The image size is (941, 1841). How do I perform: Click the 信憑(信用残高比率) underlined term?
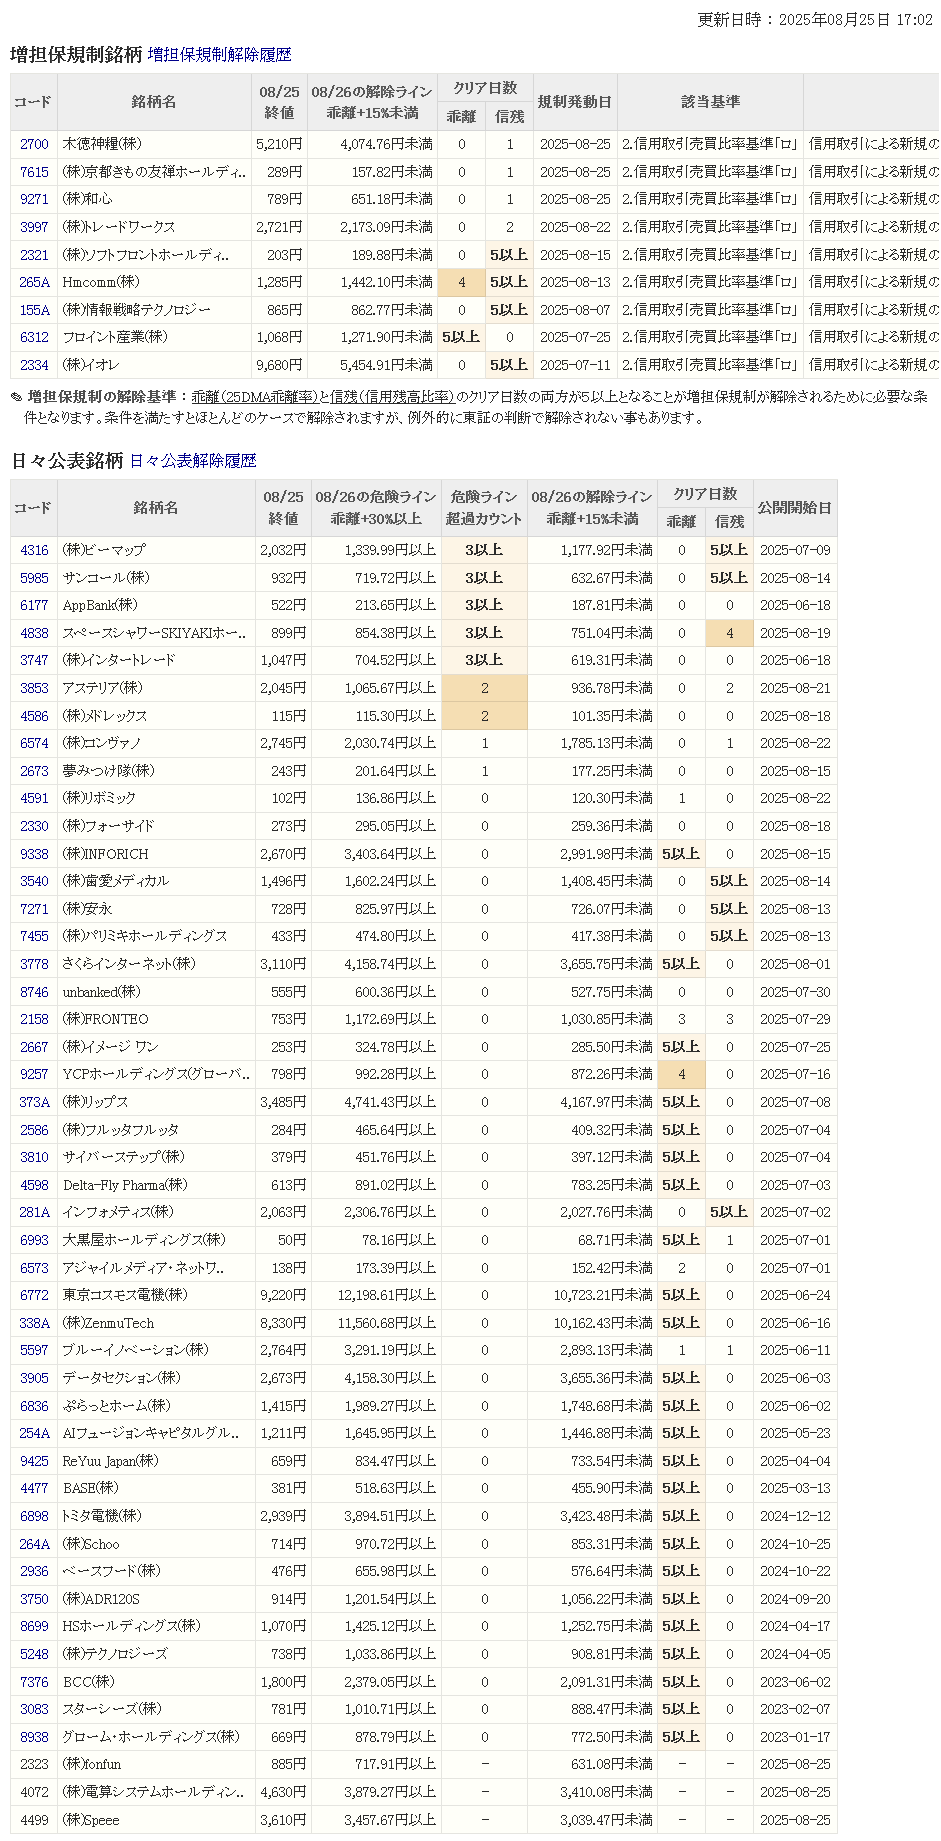pyautogui.click(x=392, y=397)
